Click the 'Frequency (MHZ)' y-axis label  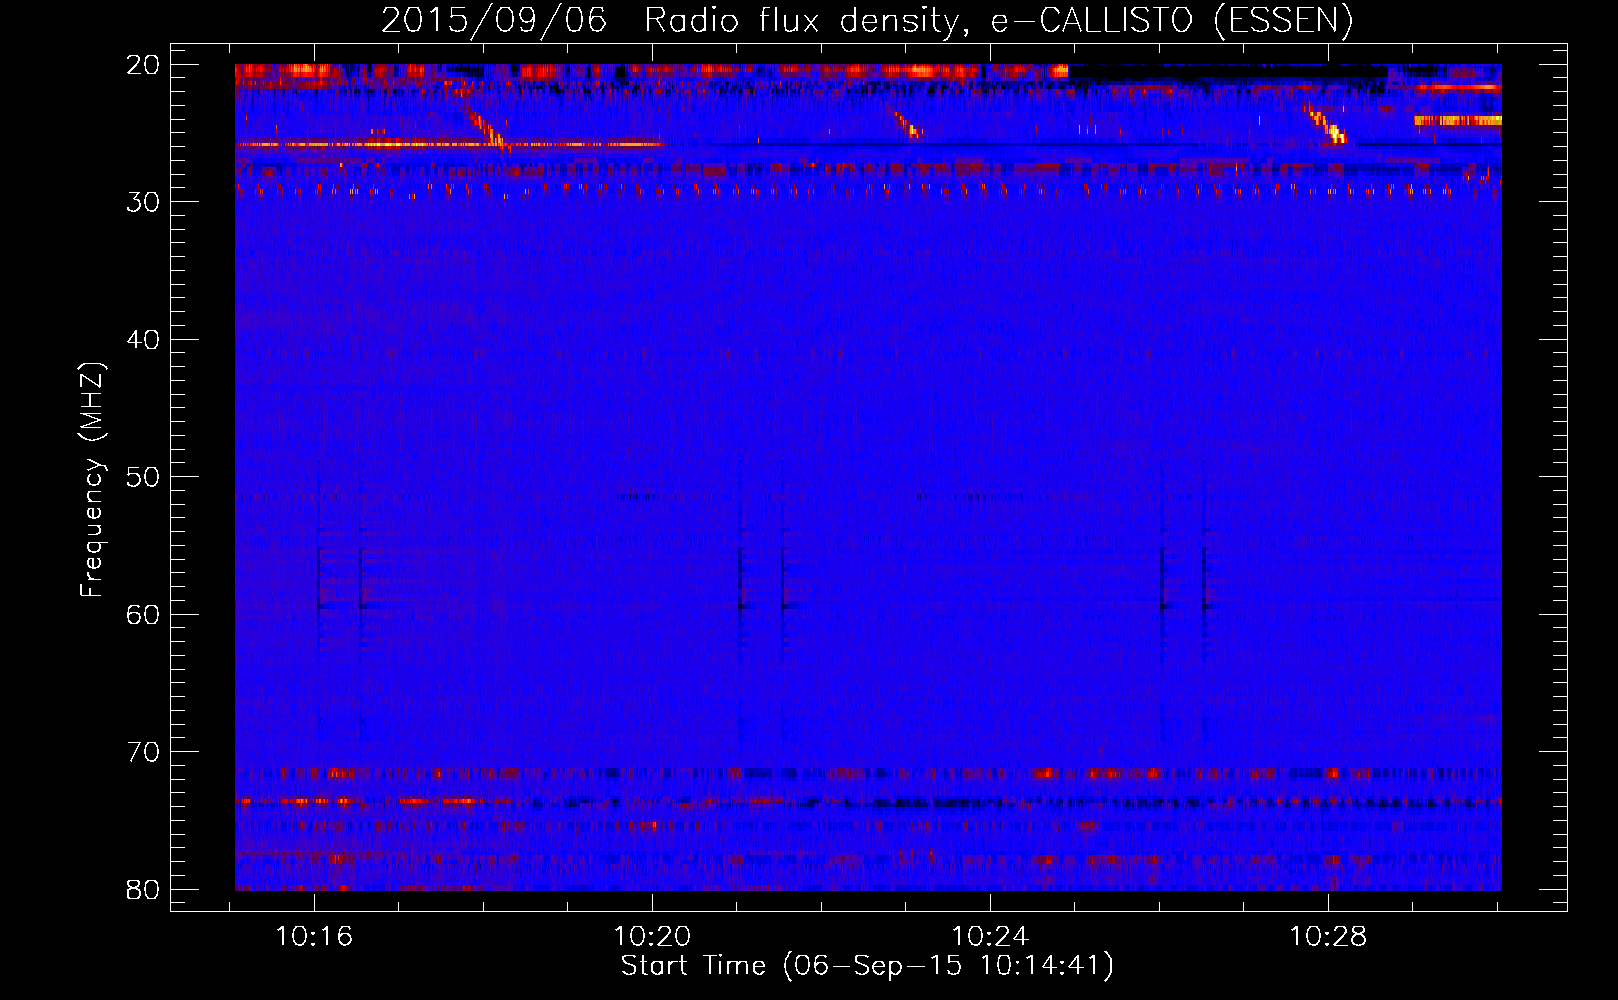pos(91,479)
